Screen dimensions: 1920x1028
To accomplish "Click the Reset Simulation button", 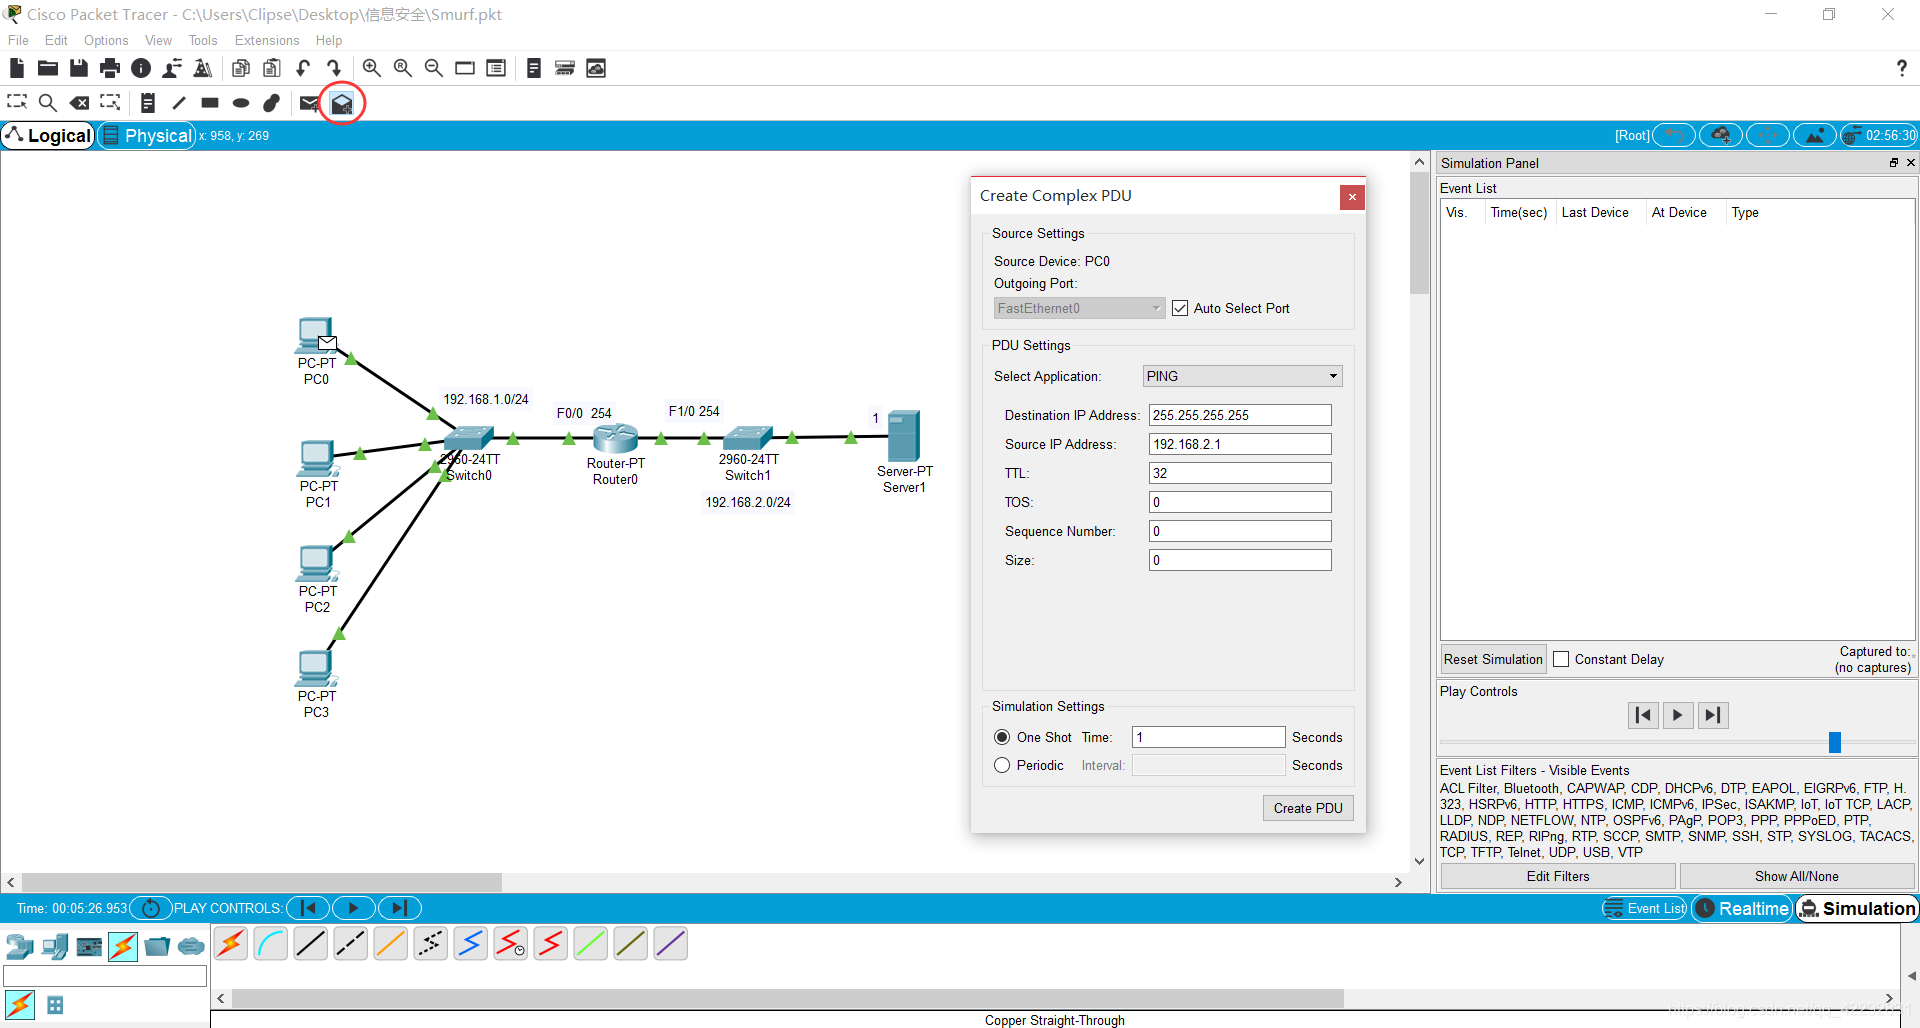I will pos(1493,659).
